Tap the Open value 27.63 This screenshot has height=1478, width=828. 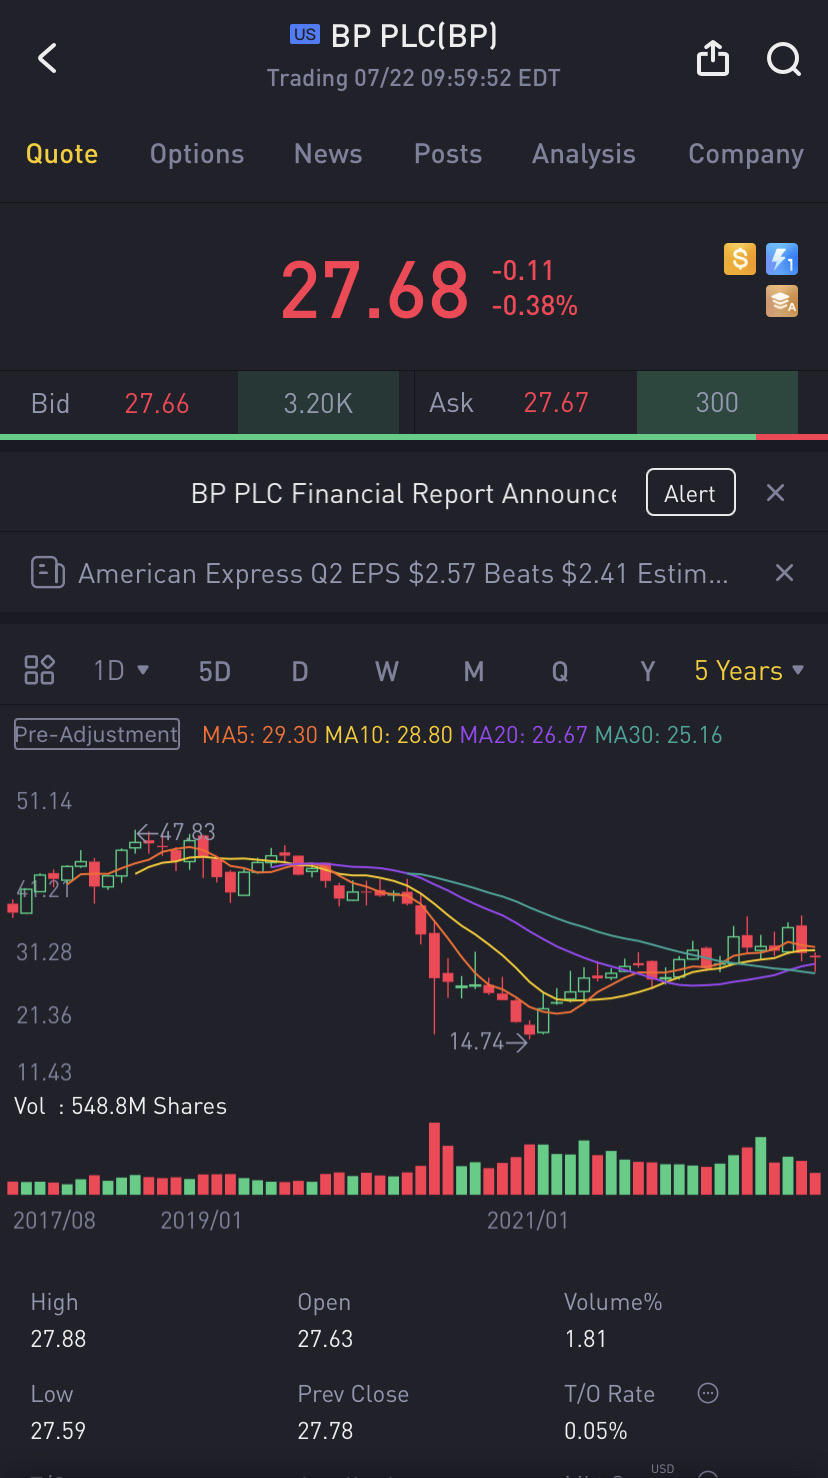pos(325,1338)
